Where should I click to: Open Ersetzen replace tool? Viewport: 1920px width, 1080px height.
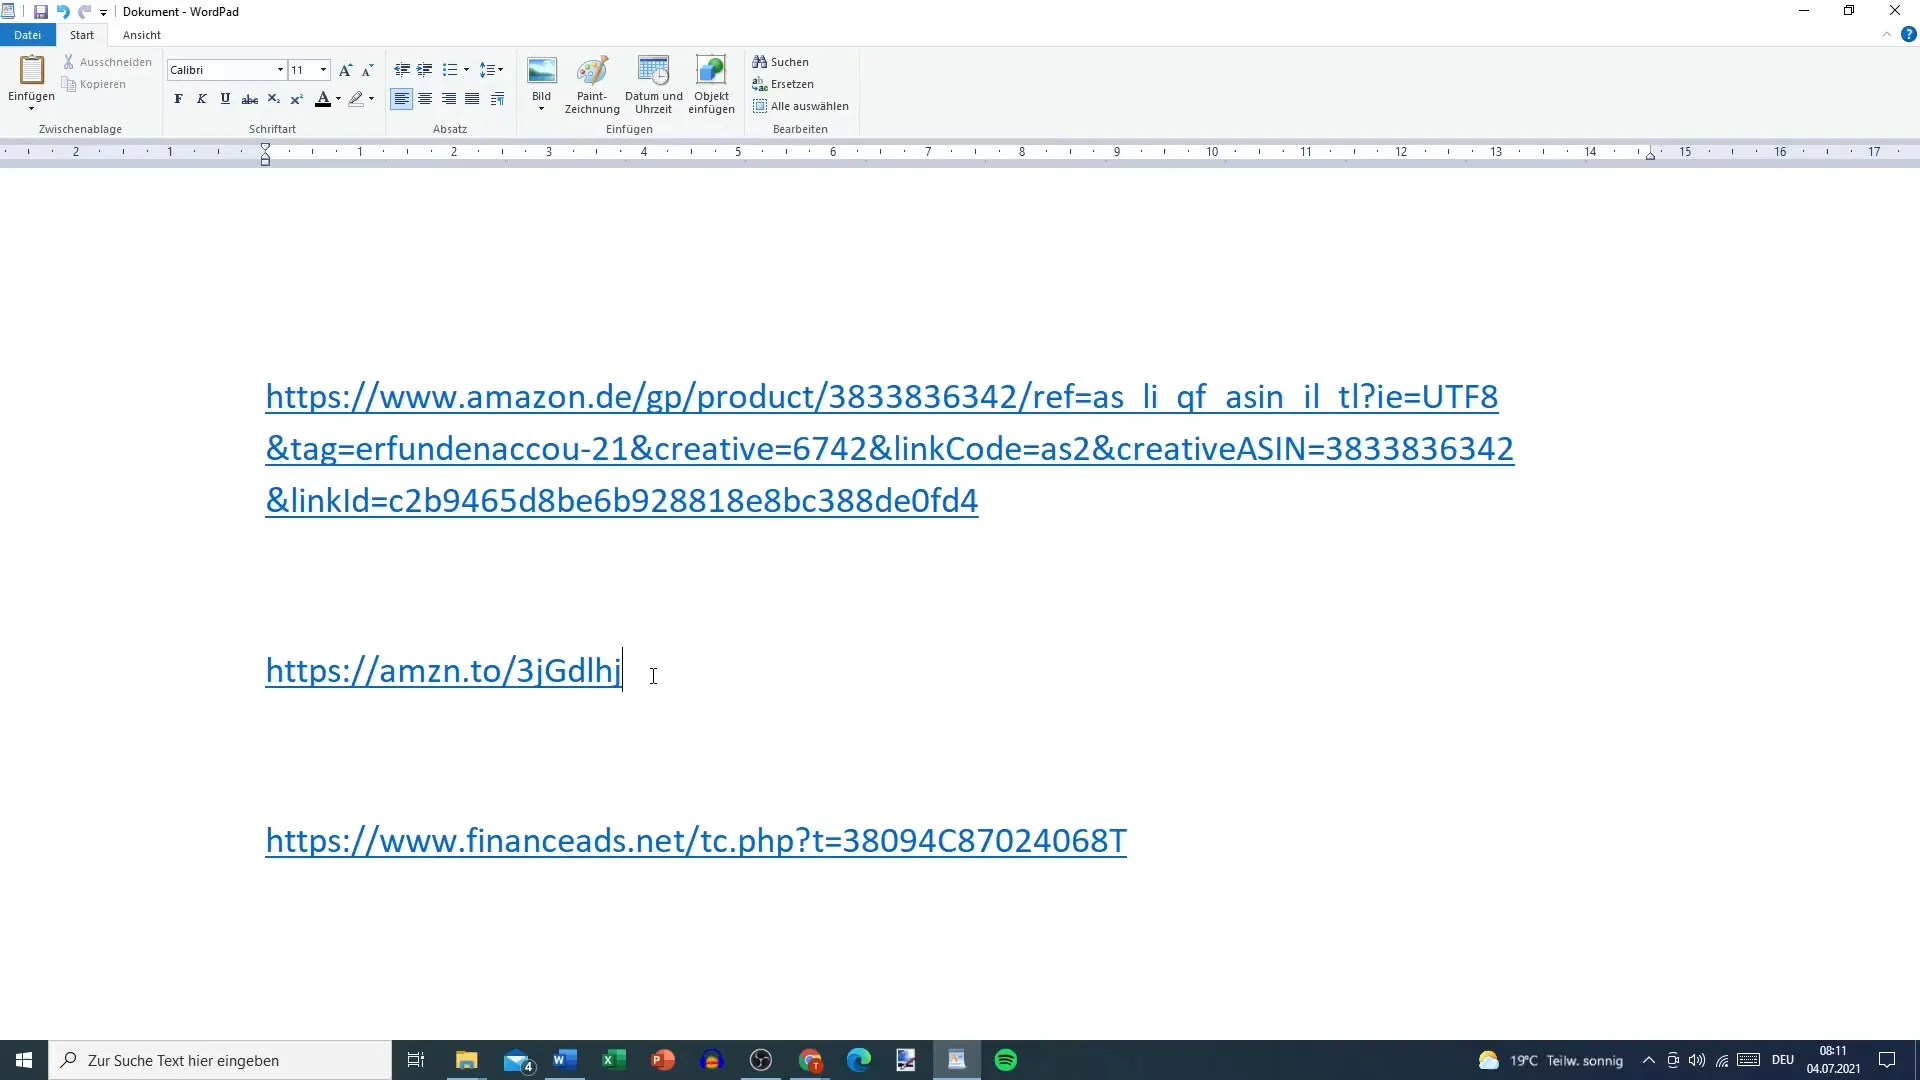click(783, 84)
